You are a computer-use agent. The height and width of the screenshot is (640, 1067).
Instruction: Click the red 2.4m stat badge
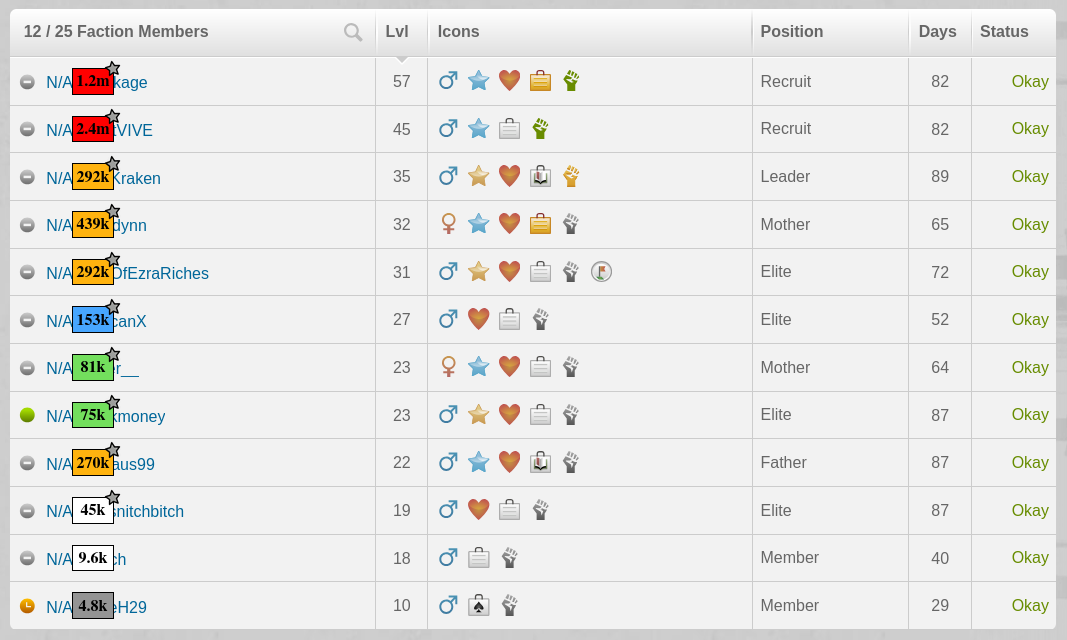(x=93, y=129)
